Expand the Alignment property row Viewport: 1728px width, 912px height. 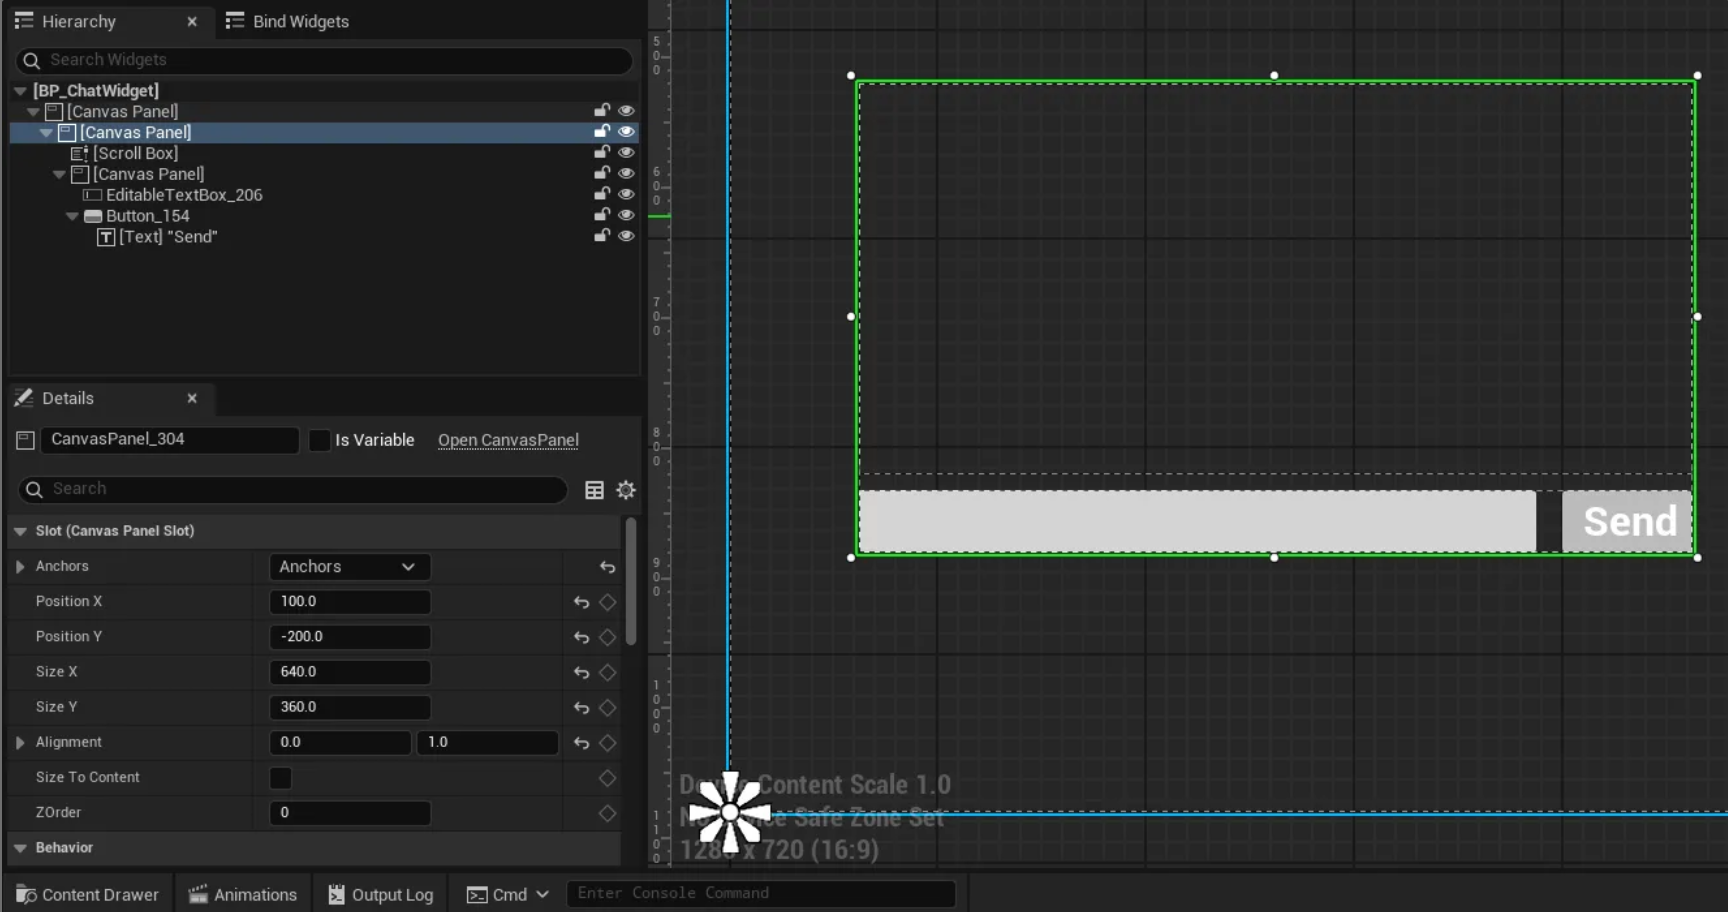click(20, 743)
